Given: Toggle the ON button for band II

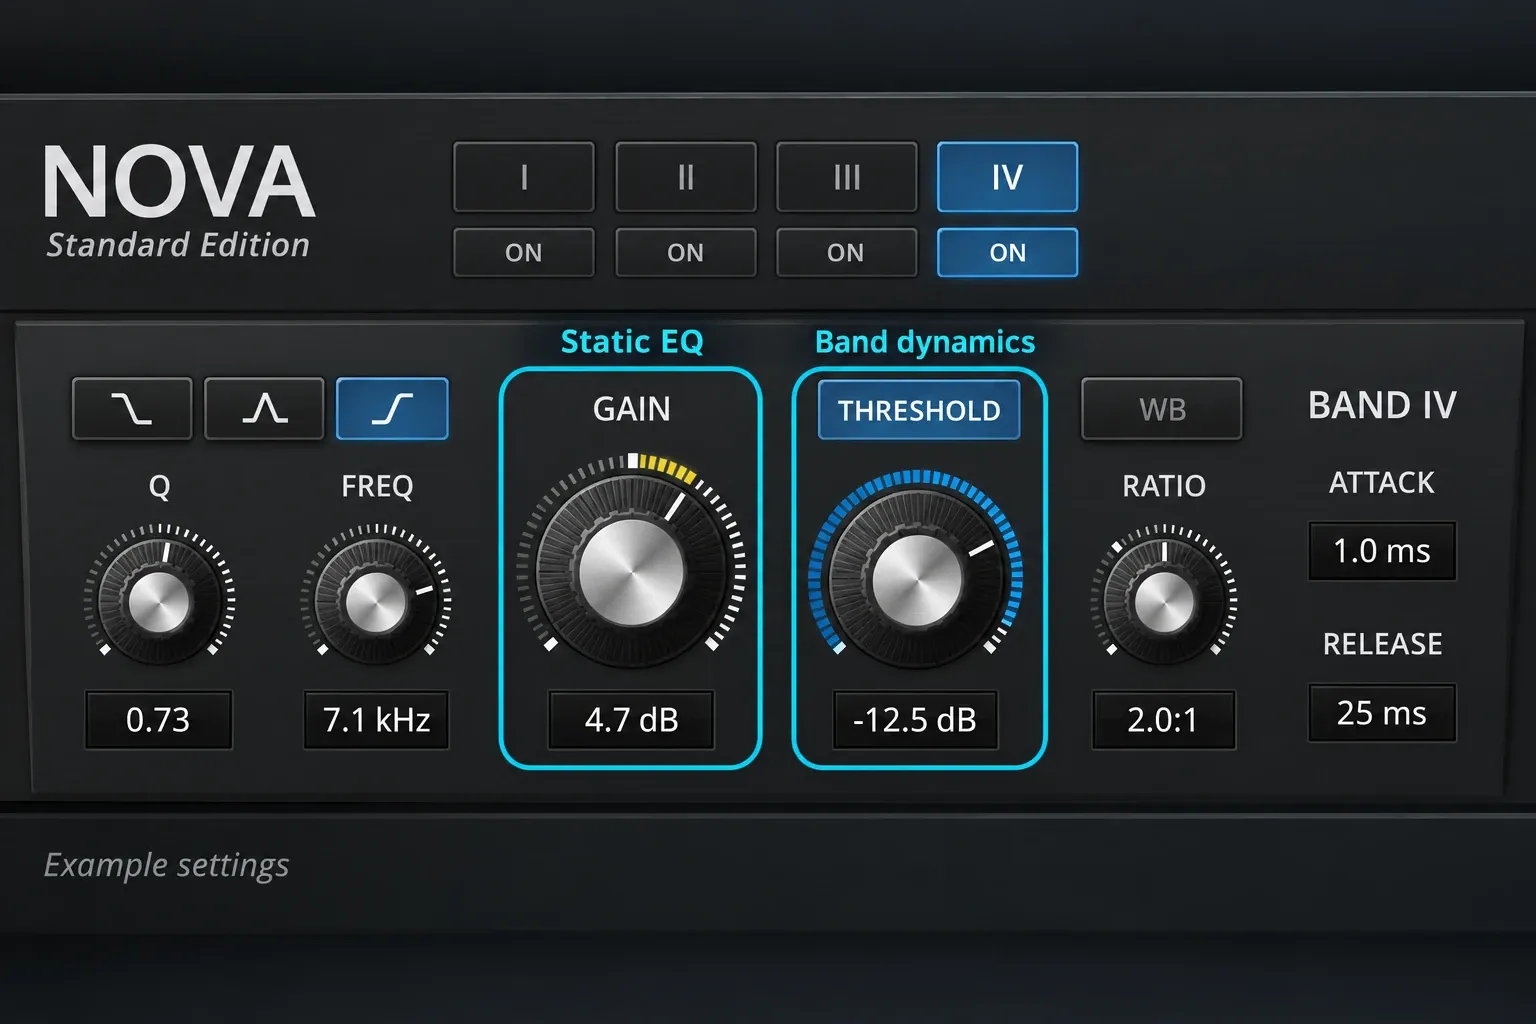Looking at the screenshot, I should click(x=686, y=253).
